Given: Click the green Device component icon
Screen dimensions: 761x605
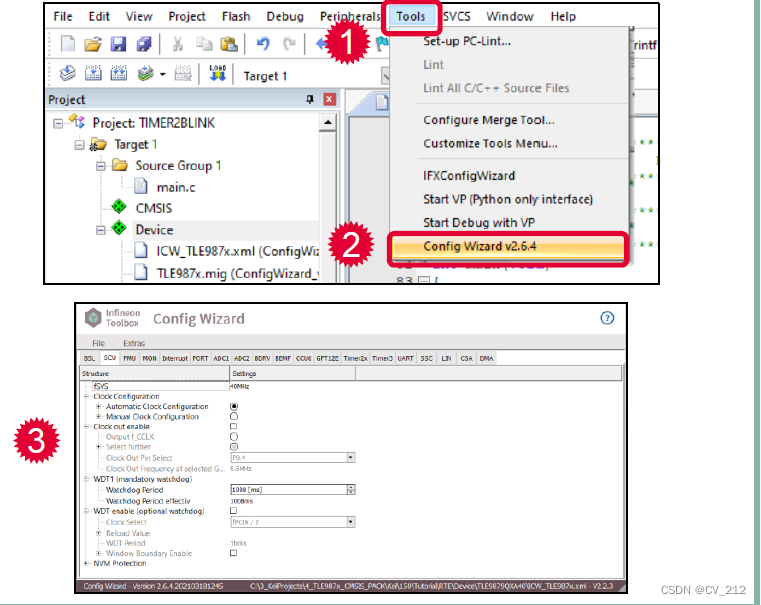Looking at the screenshot, I should [119, 228].
